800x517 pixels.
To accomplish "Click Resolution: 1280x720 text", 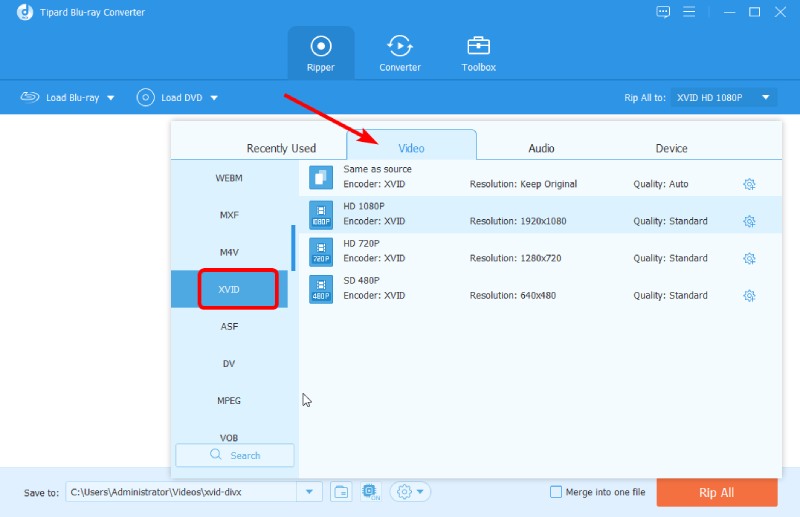I will pyautogui.click(x=515, y=258).
